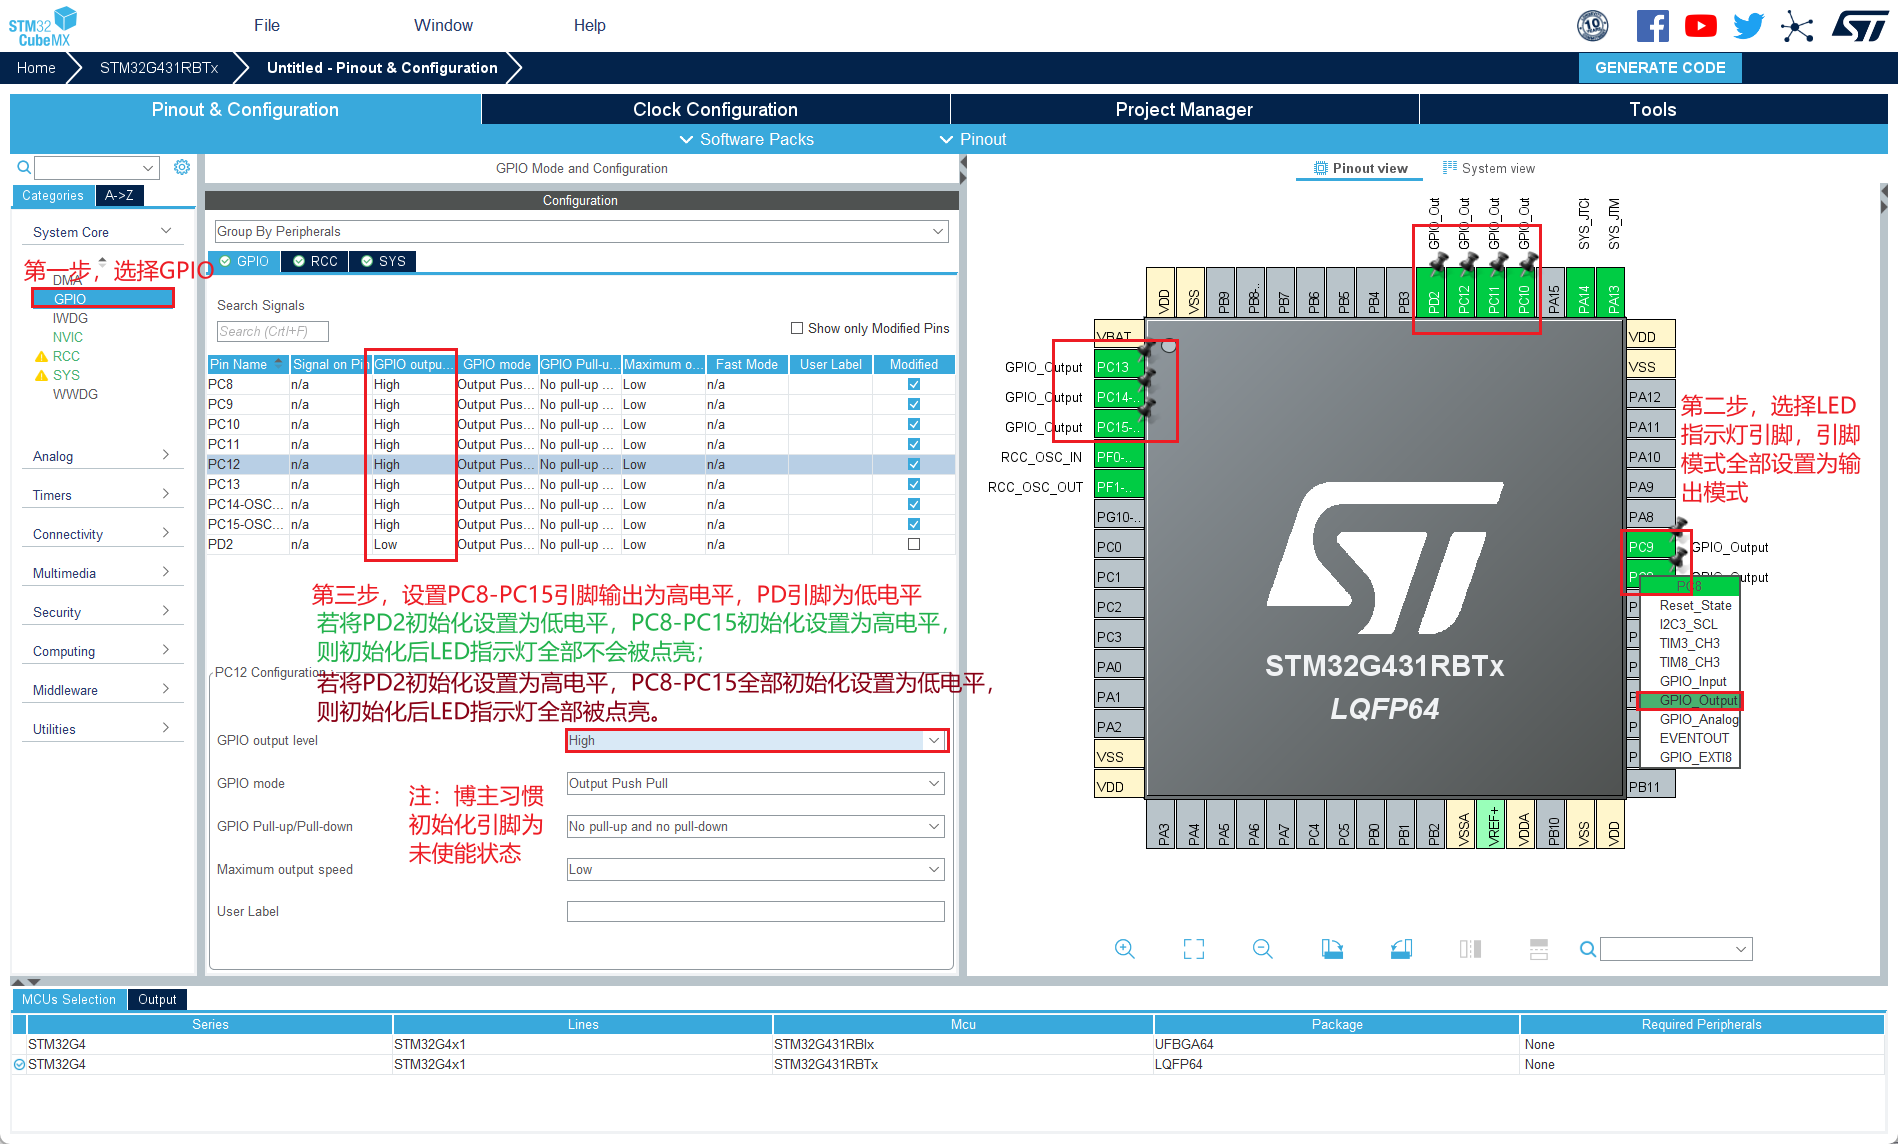Switch to Project Manager tab
Screen dimensions: 1898x1144
pyautogui.click(x=1184, y=109)
